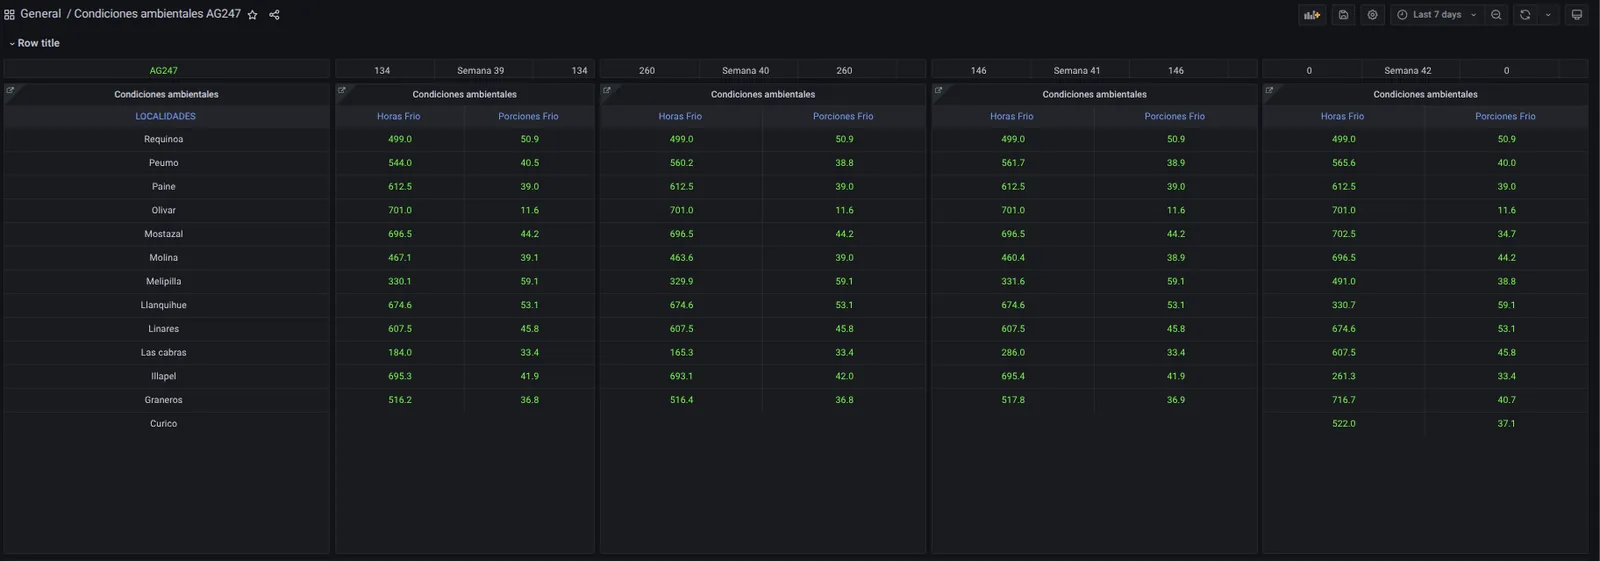
Task: Share the dashboard via share icon
Action: pos(274,15)
